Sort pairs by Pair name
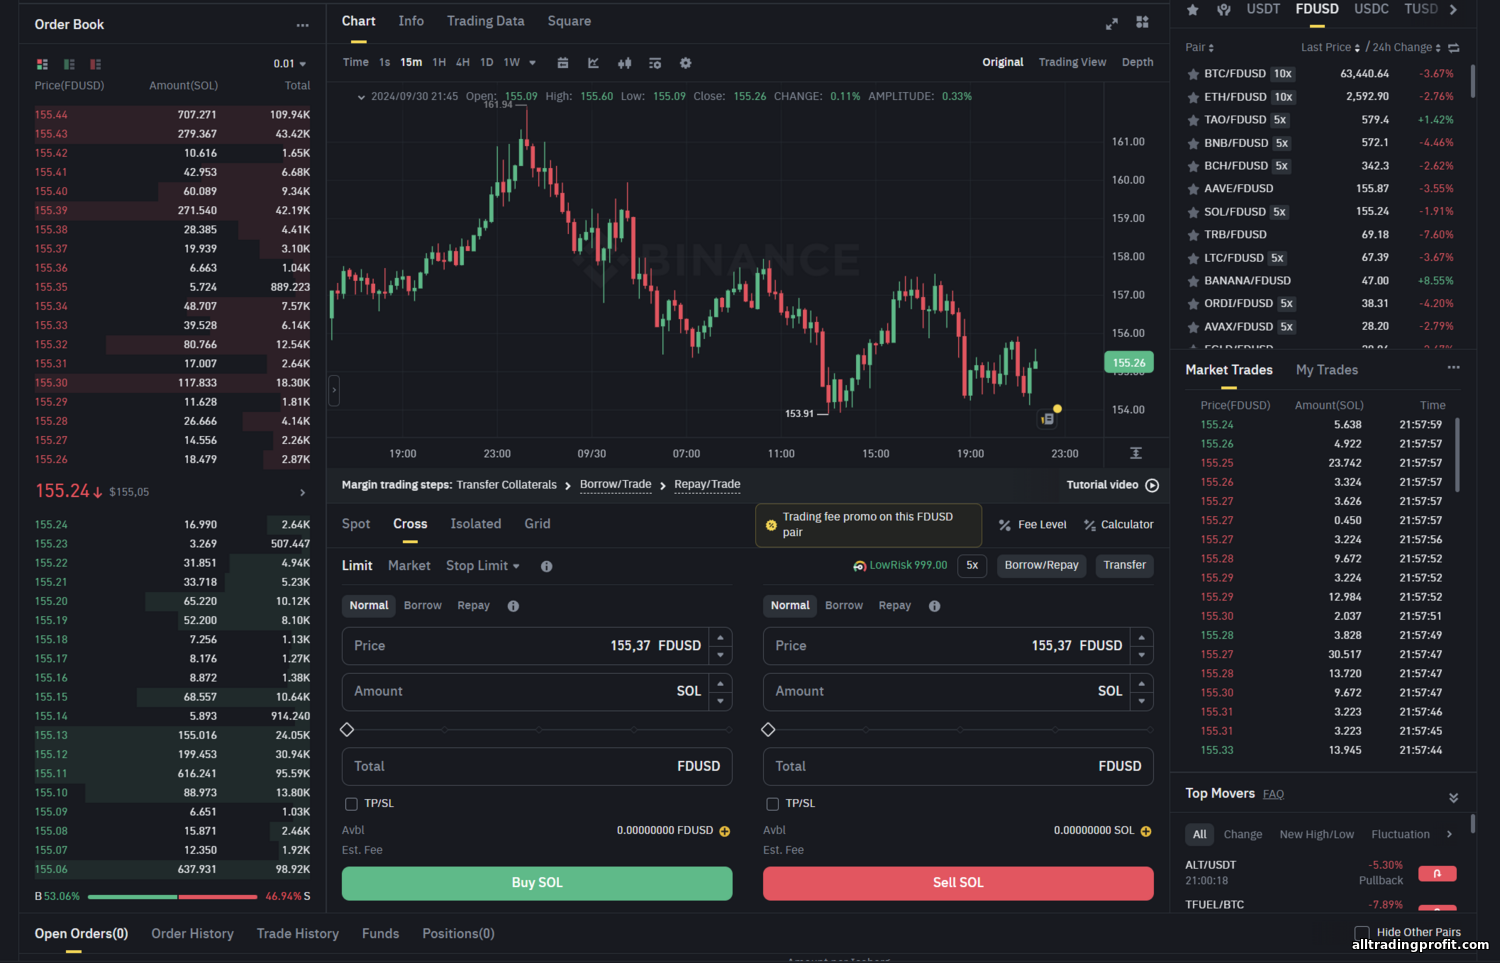 (1200, 48)
